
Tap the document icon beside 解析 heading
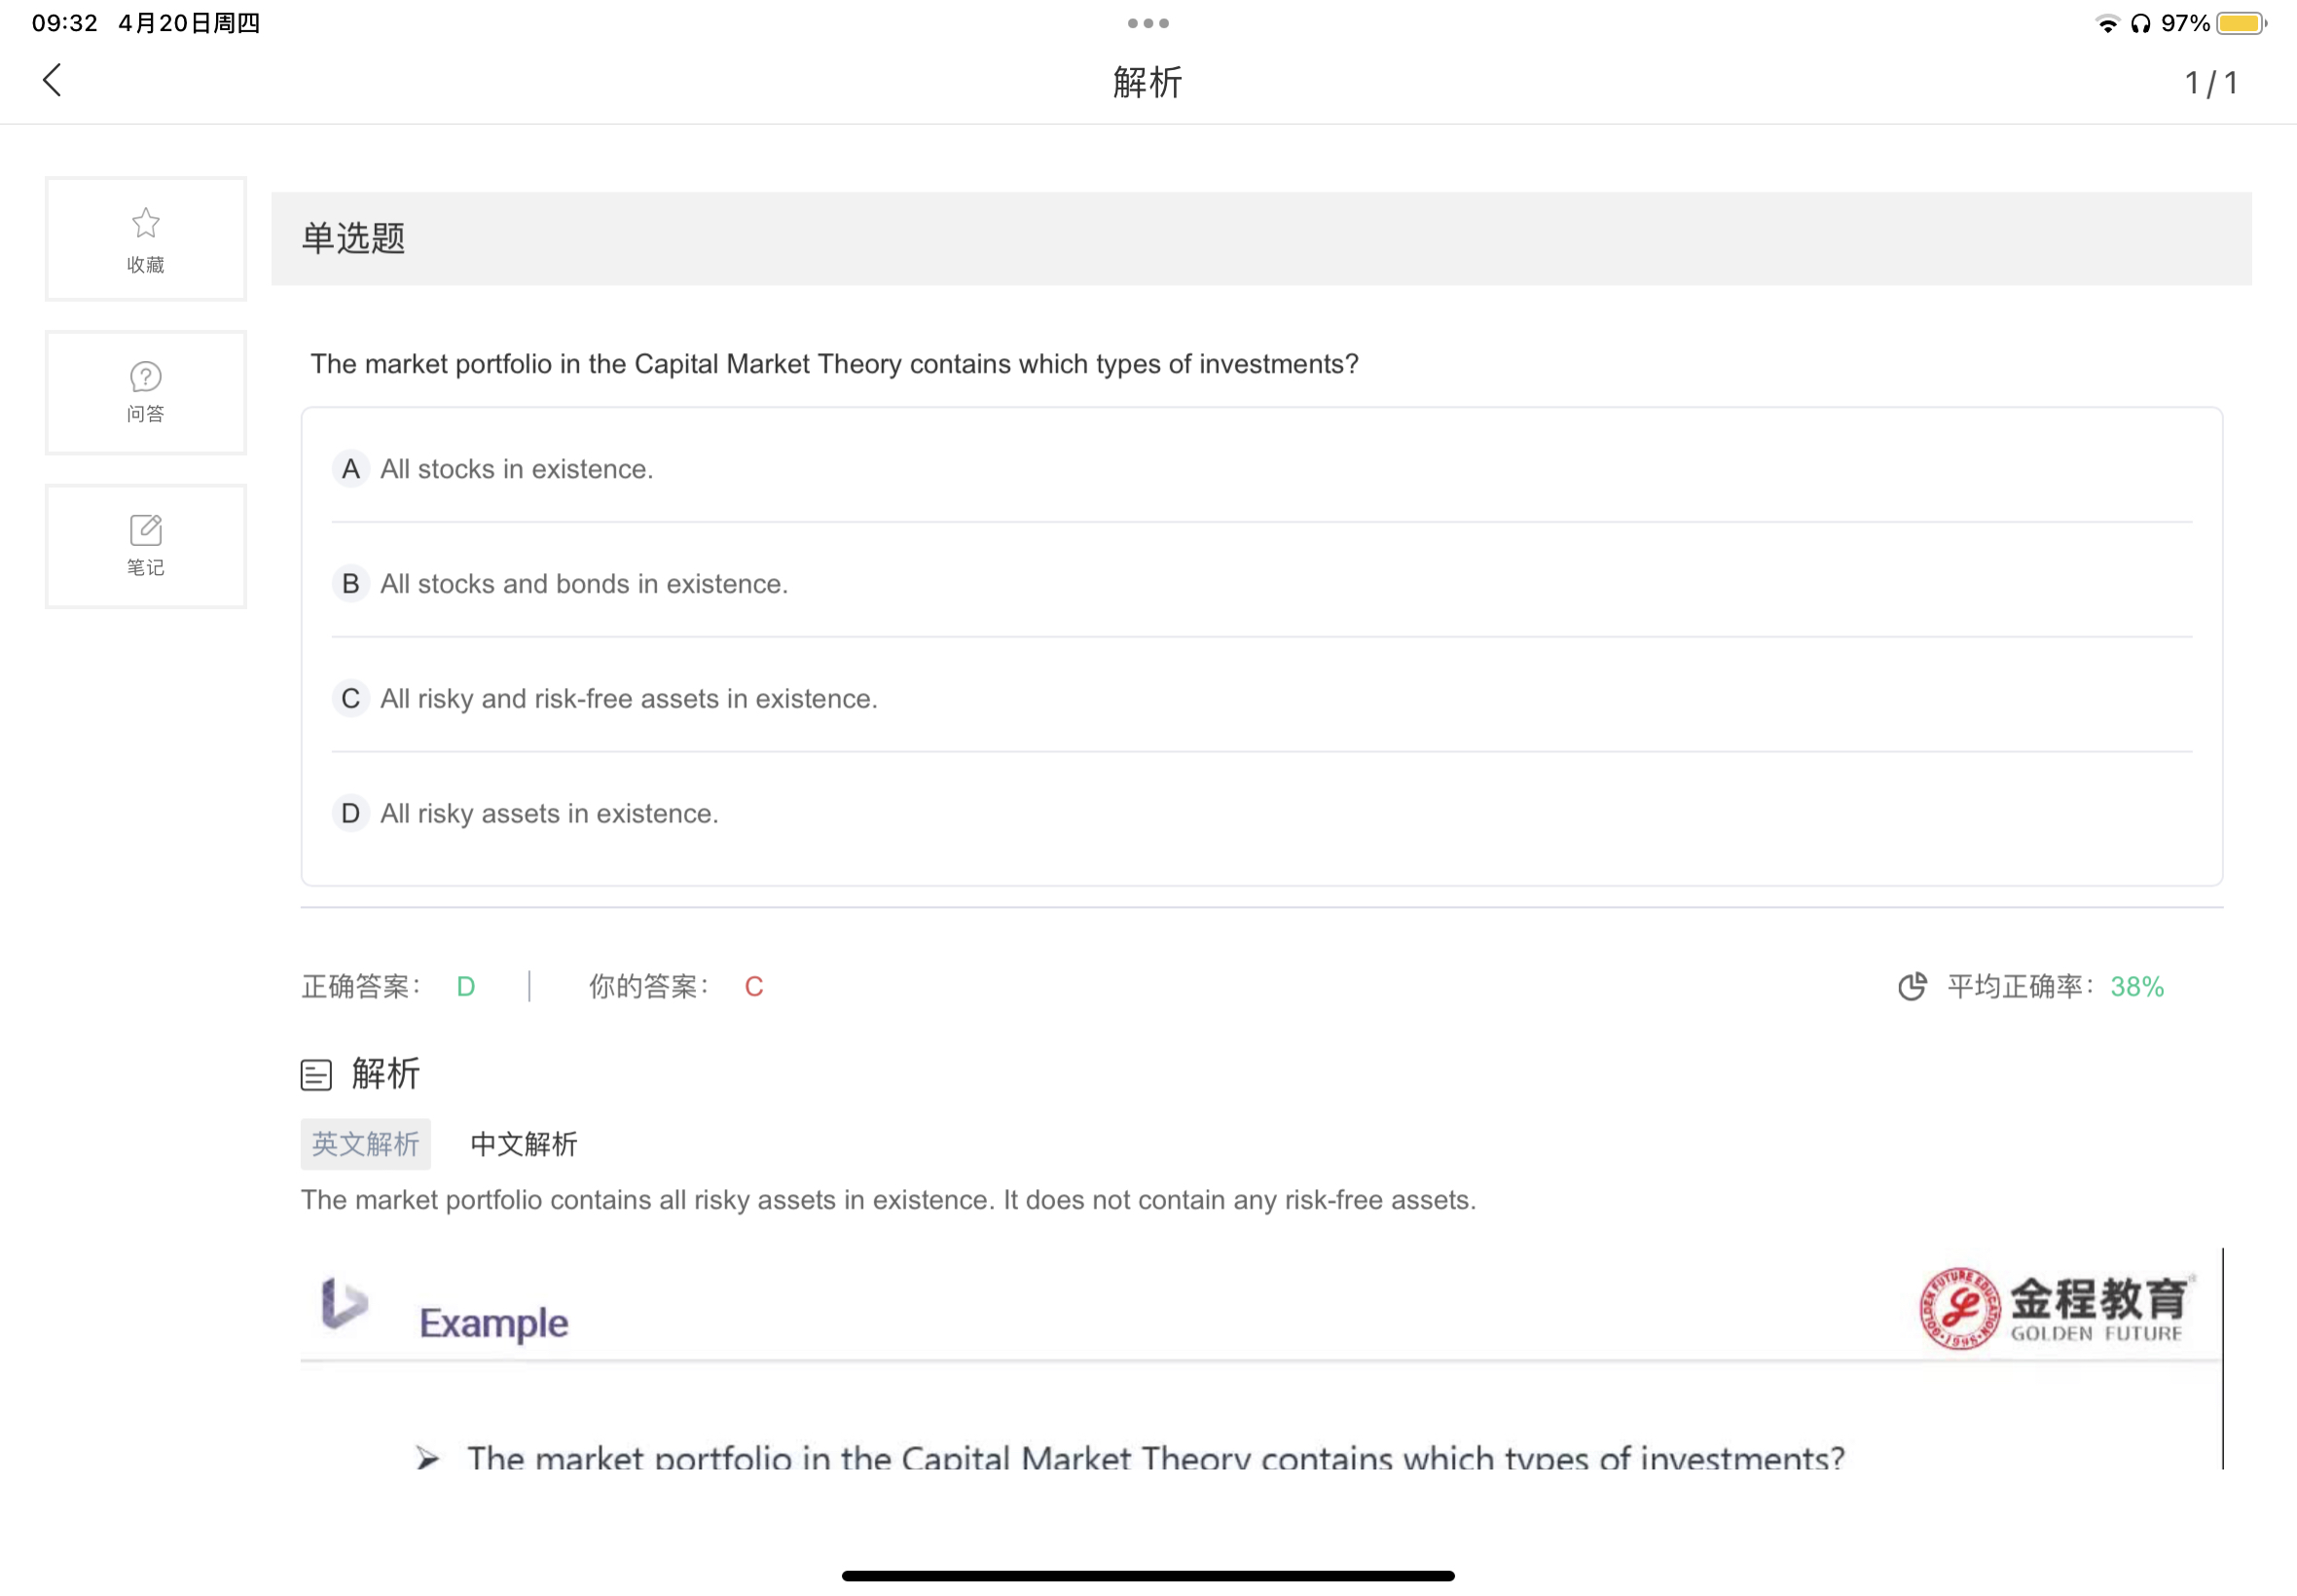click(316, 1075)
